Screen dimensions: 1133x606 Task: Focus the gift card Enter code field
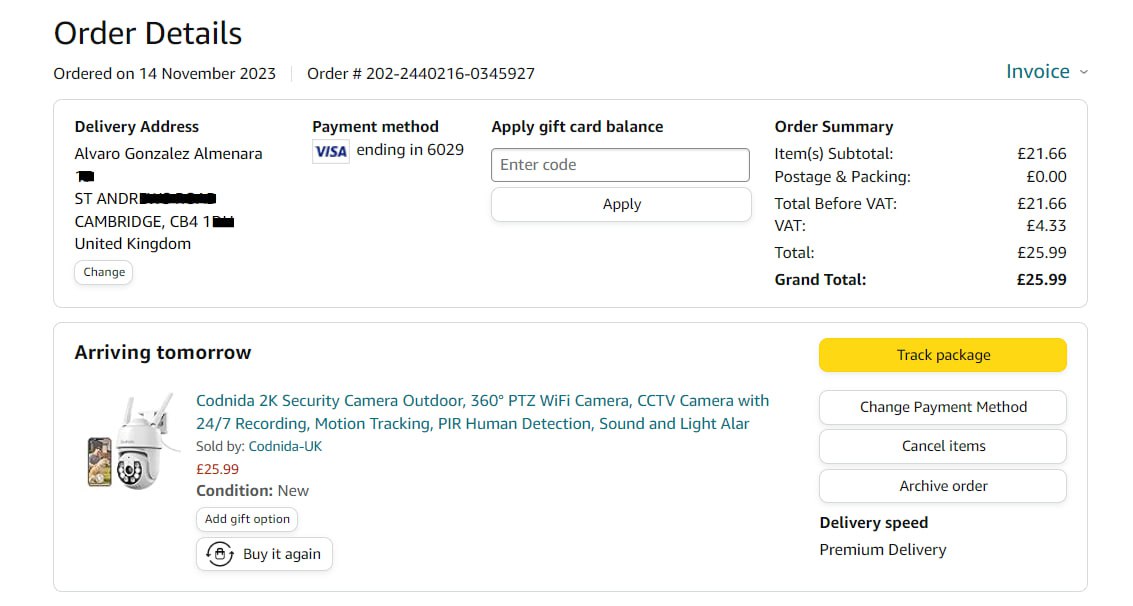[x=620, y=165]
